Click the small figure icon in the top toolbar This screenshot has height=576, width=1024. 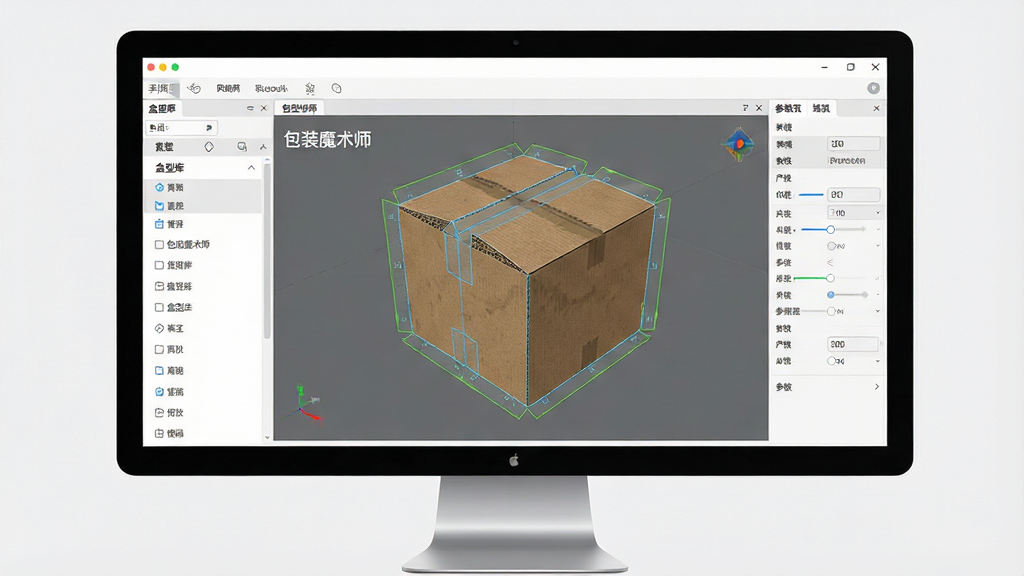point(310,88)
